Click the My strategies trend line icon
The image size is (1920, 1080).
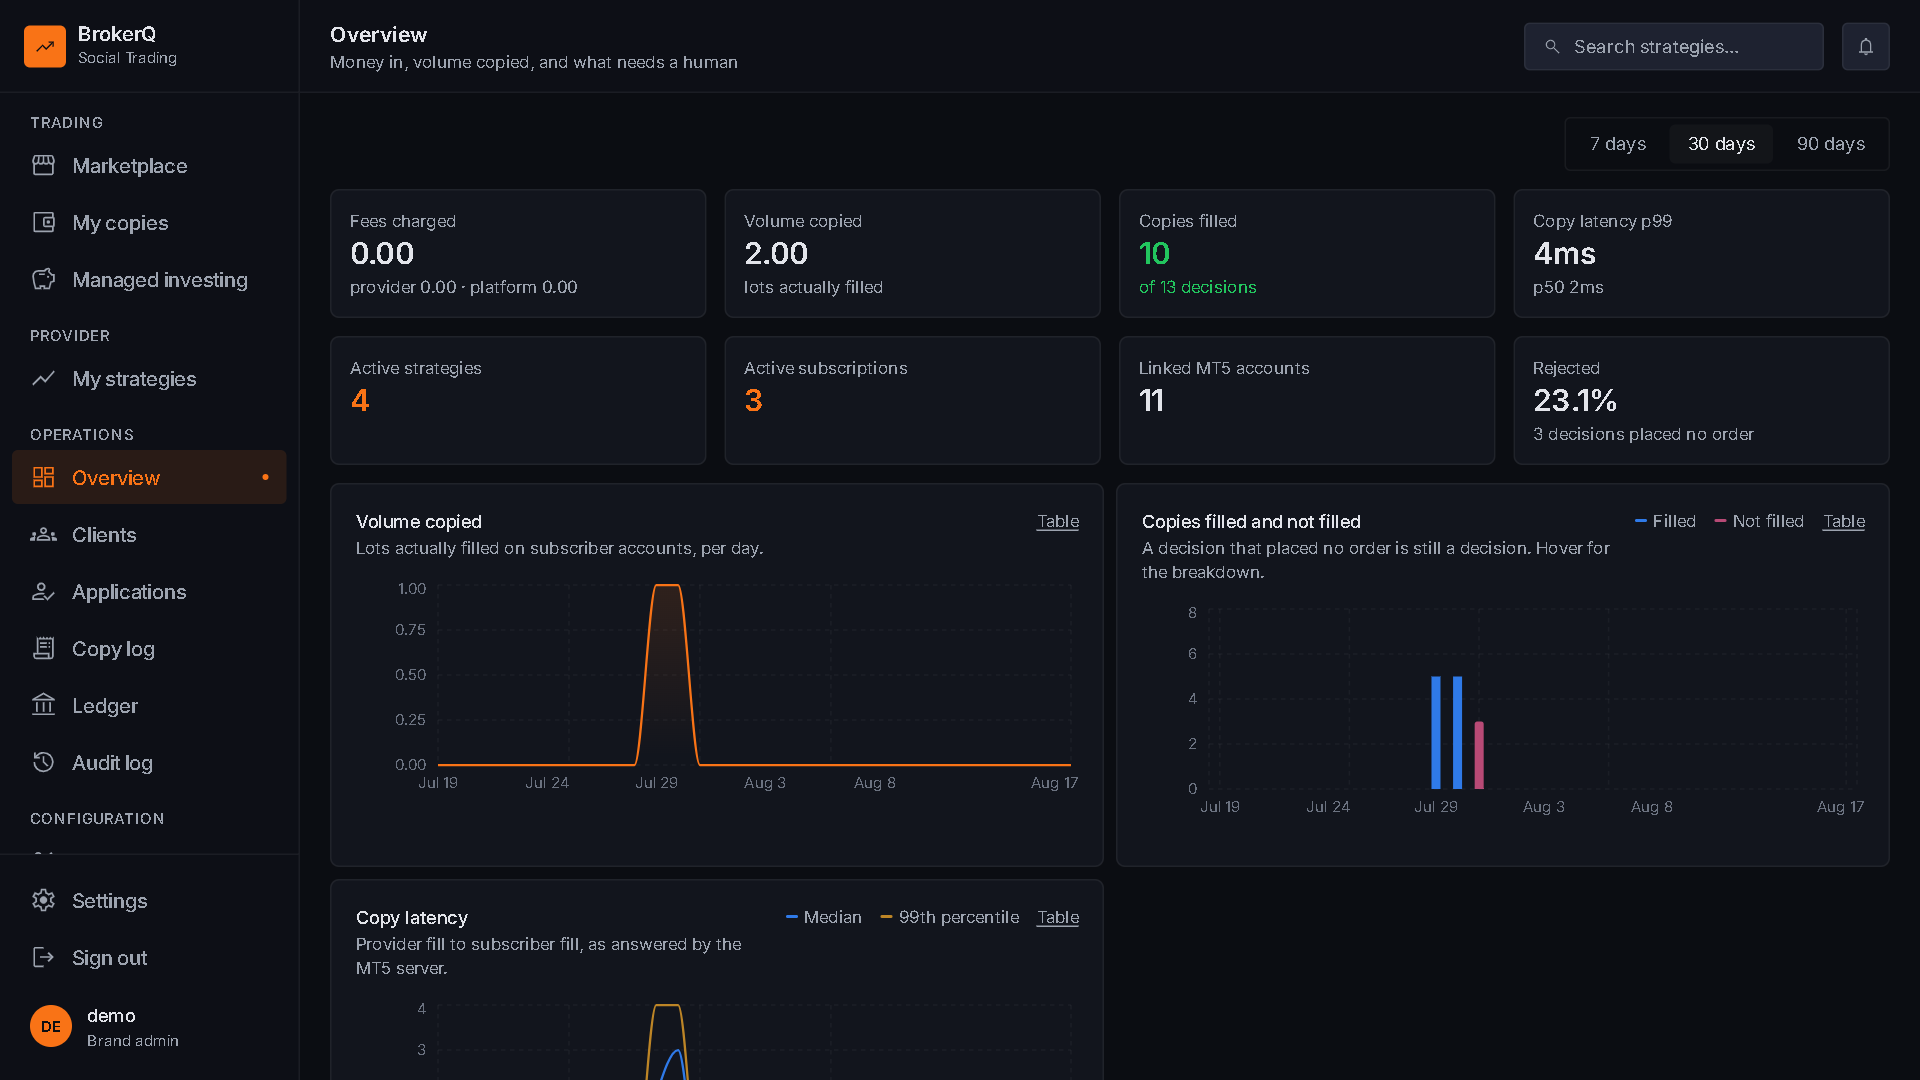point(43,378)
